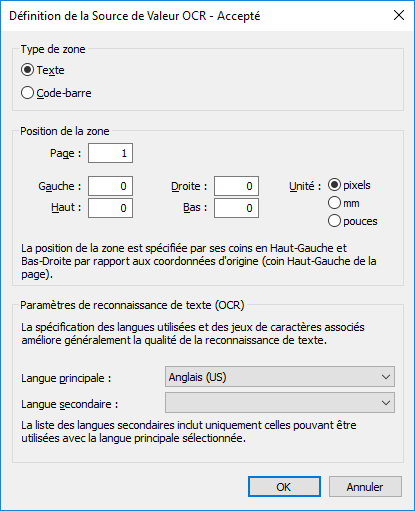Screen dimensions: 415x511
Task: Click the Bas coordinate field
Action: [x=236, y=208]
